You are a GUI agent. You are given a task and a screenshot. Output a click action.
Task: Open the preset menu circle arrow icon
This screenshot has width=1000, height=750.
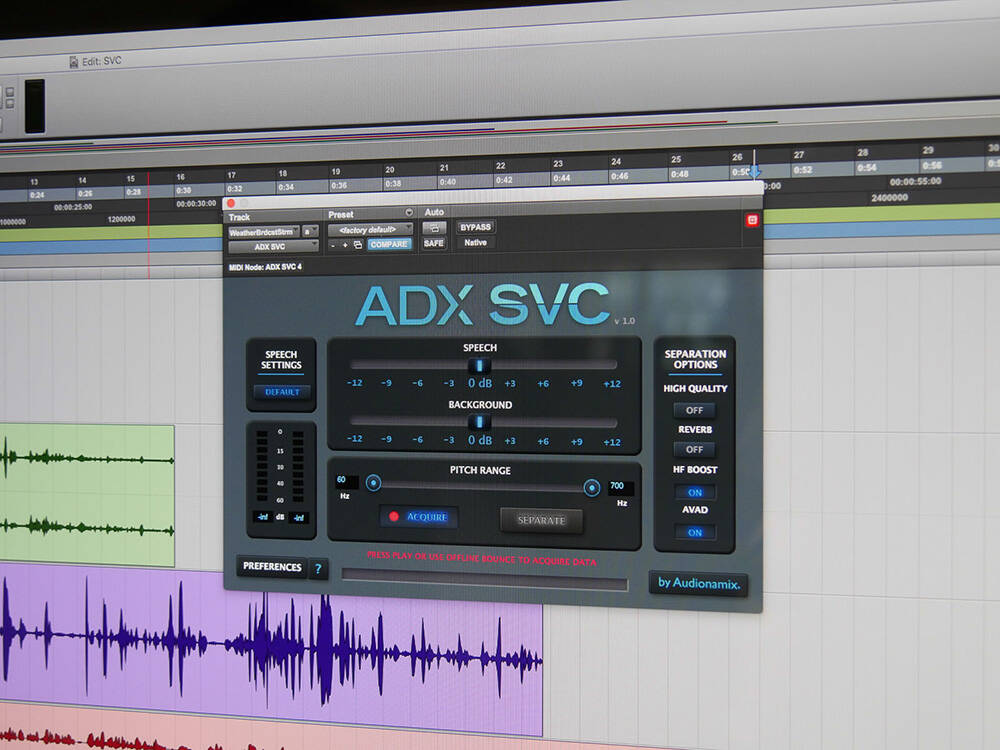(x=409, y=212)
